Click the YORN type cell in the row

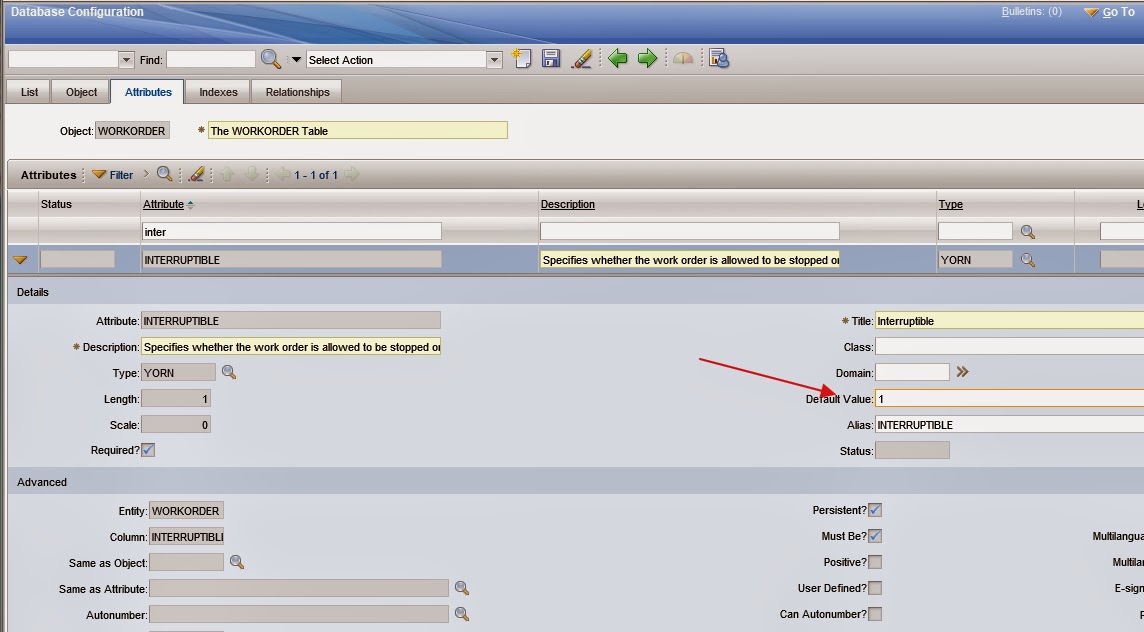[x=975, y=260]
